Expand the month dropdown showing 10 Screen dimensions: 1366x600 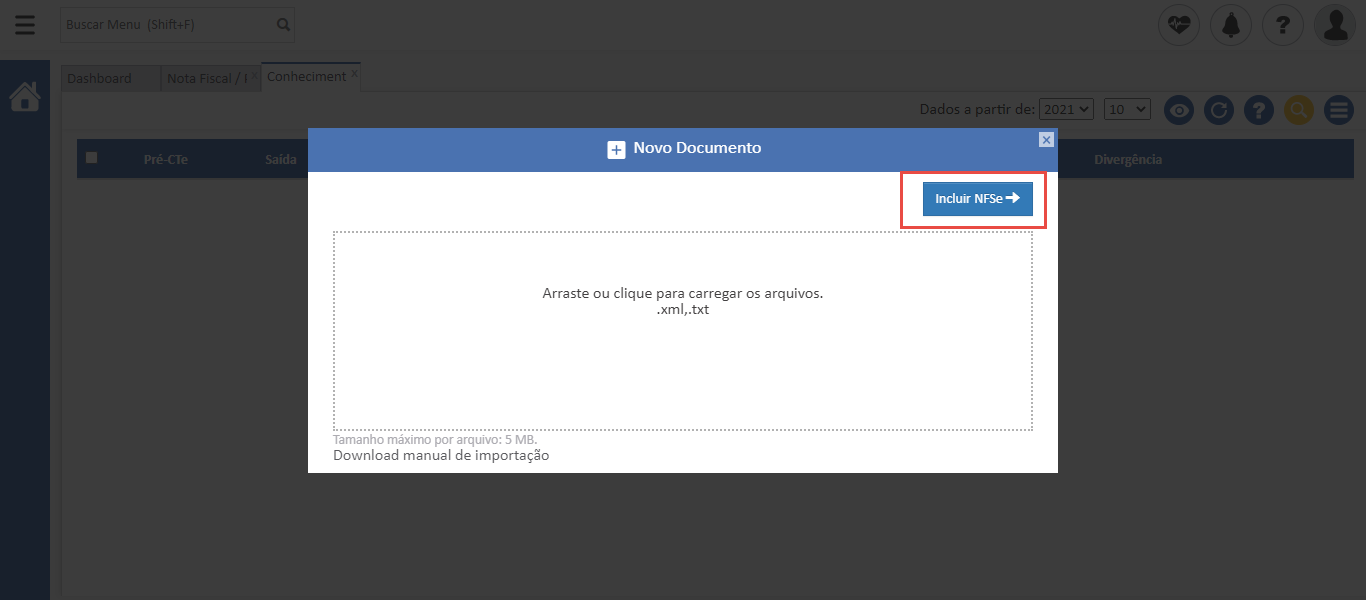pos(1127,109)
